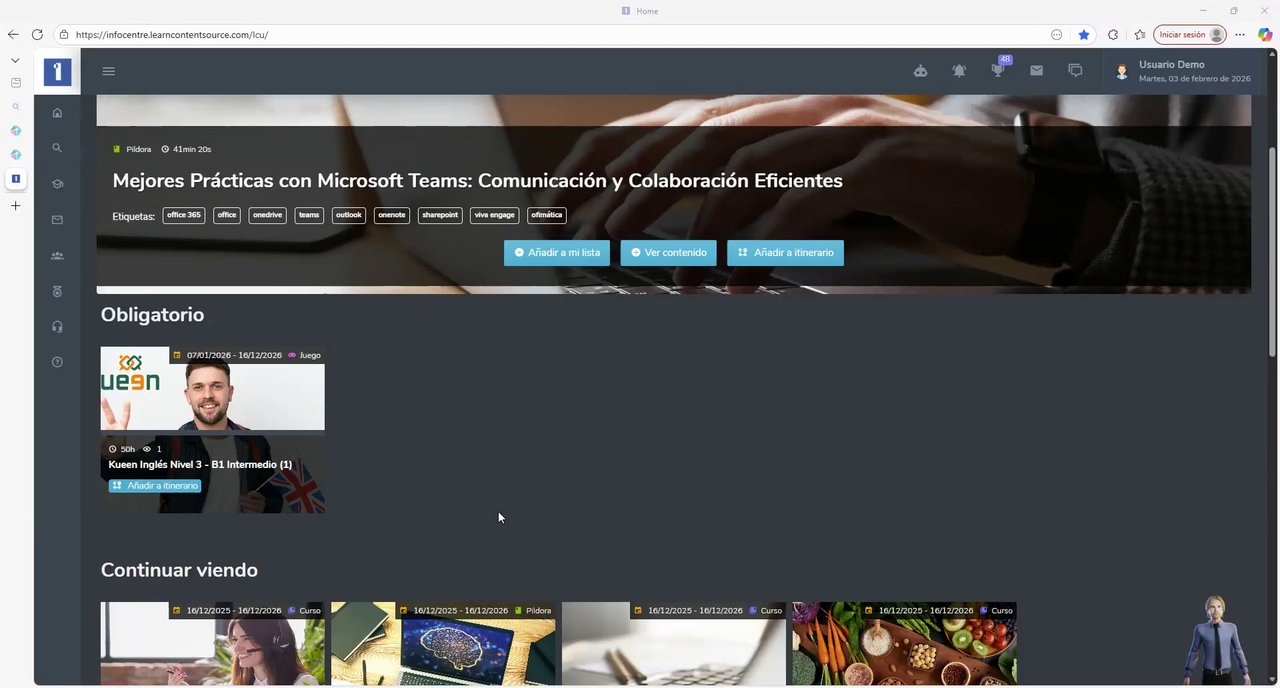The image size is (1280, 688).
Task: Open the sidebar community group icon
Action: (57, 256)
